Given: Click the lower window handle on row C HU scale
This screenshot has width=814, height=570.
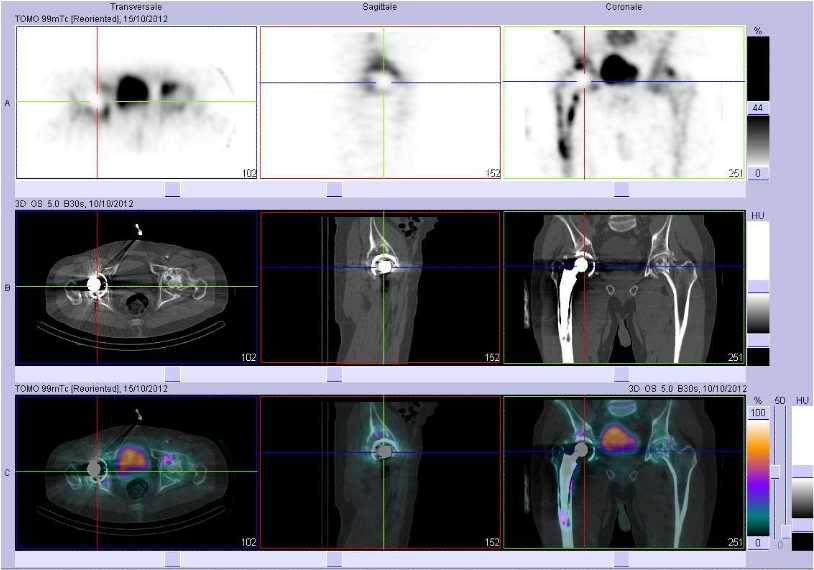Looking at the screenshot, I should (803, 525).
